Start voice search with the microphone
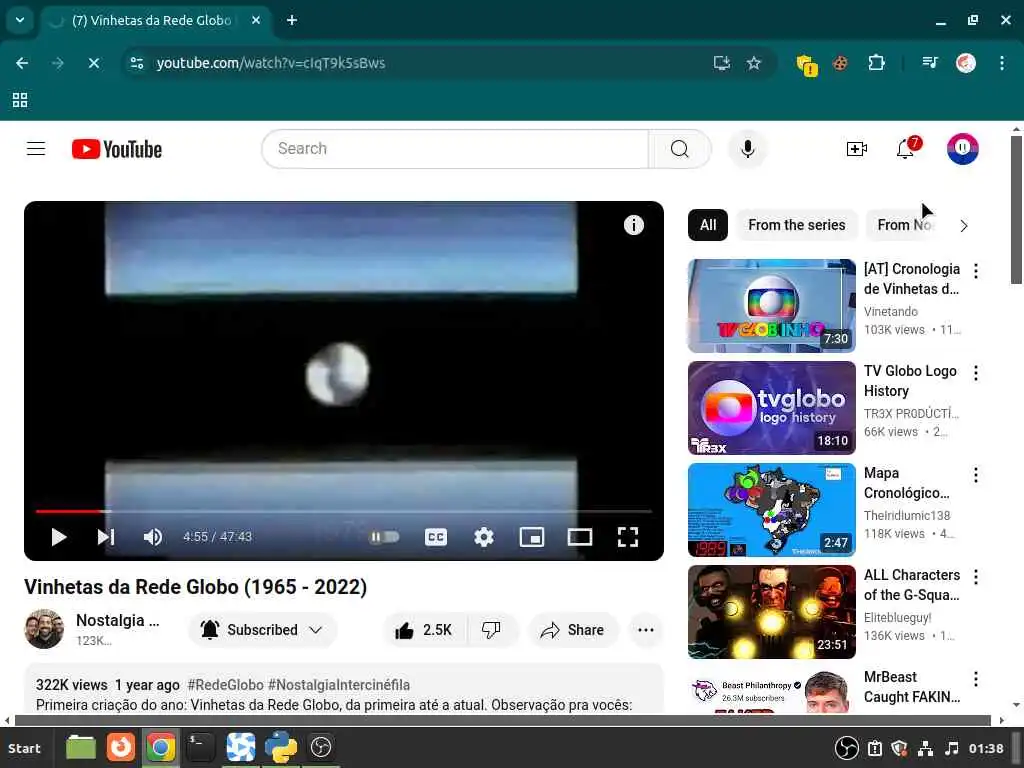Viewport: 1024px width, 768px height. [748, 149]
